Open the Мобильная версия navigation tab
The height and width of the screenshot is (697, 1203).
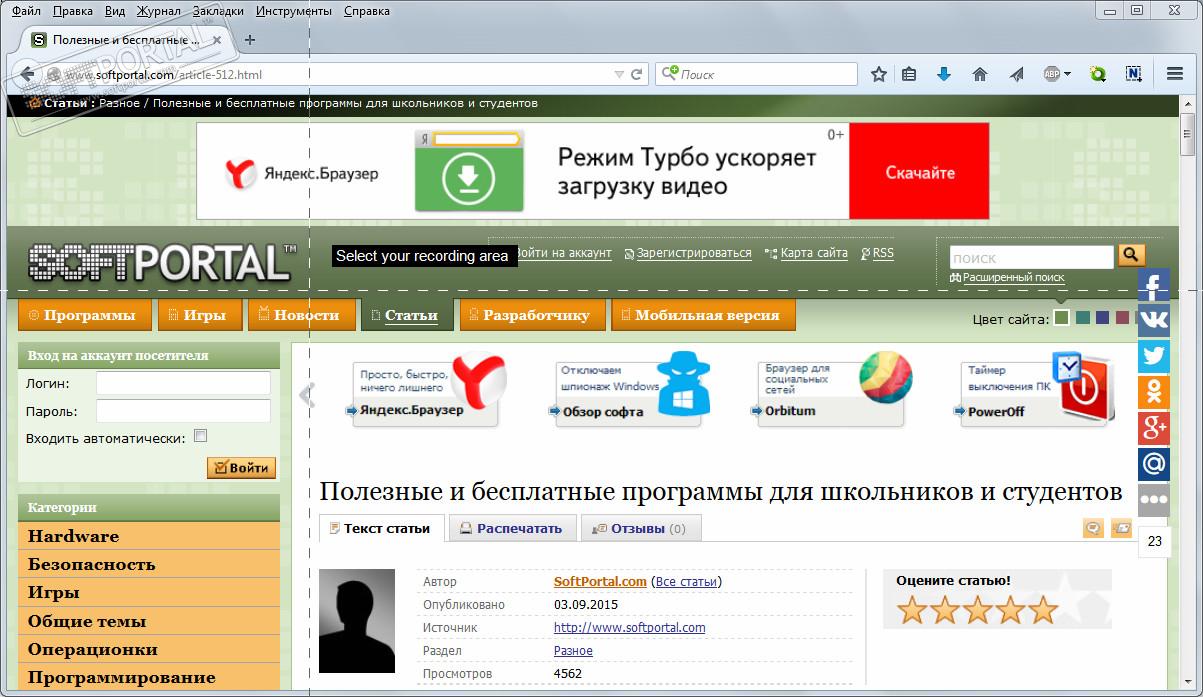[702, 315]
